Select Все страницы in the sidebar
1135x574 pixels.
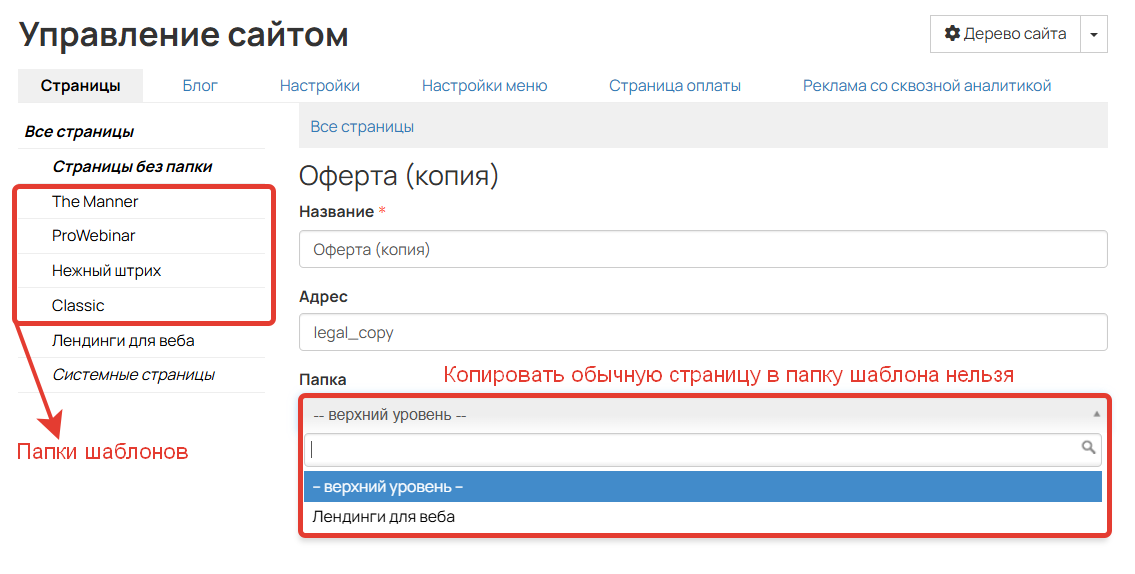(79, 132)
